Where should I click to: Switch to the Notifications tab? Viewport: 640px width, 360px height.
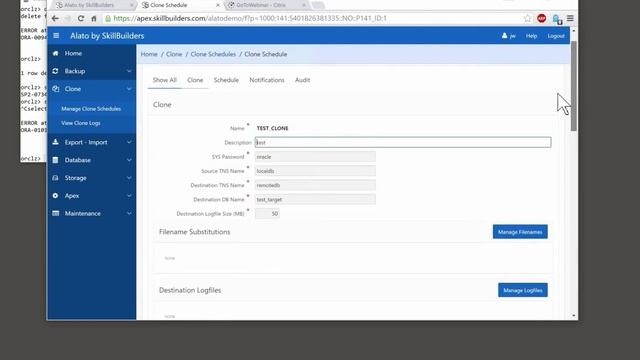[x=267, y=80]
